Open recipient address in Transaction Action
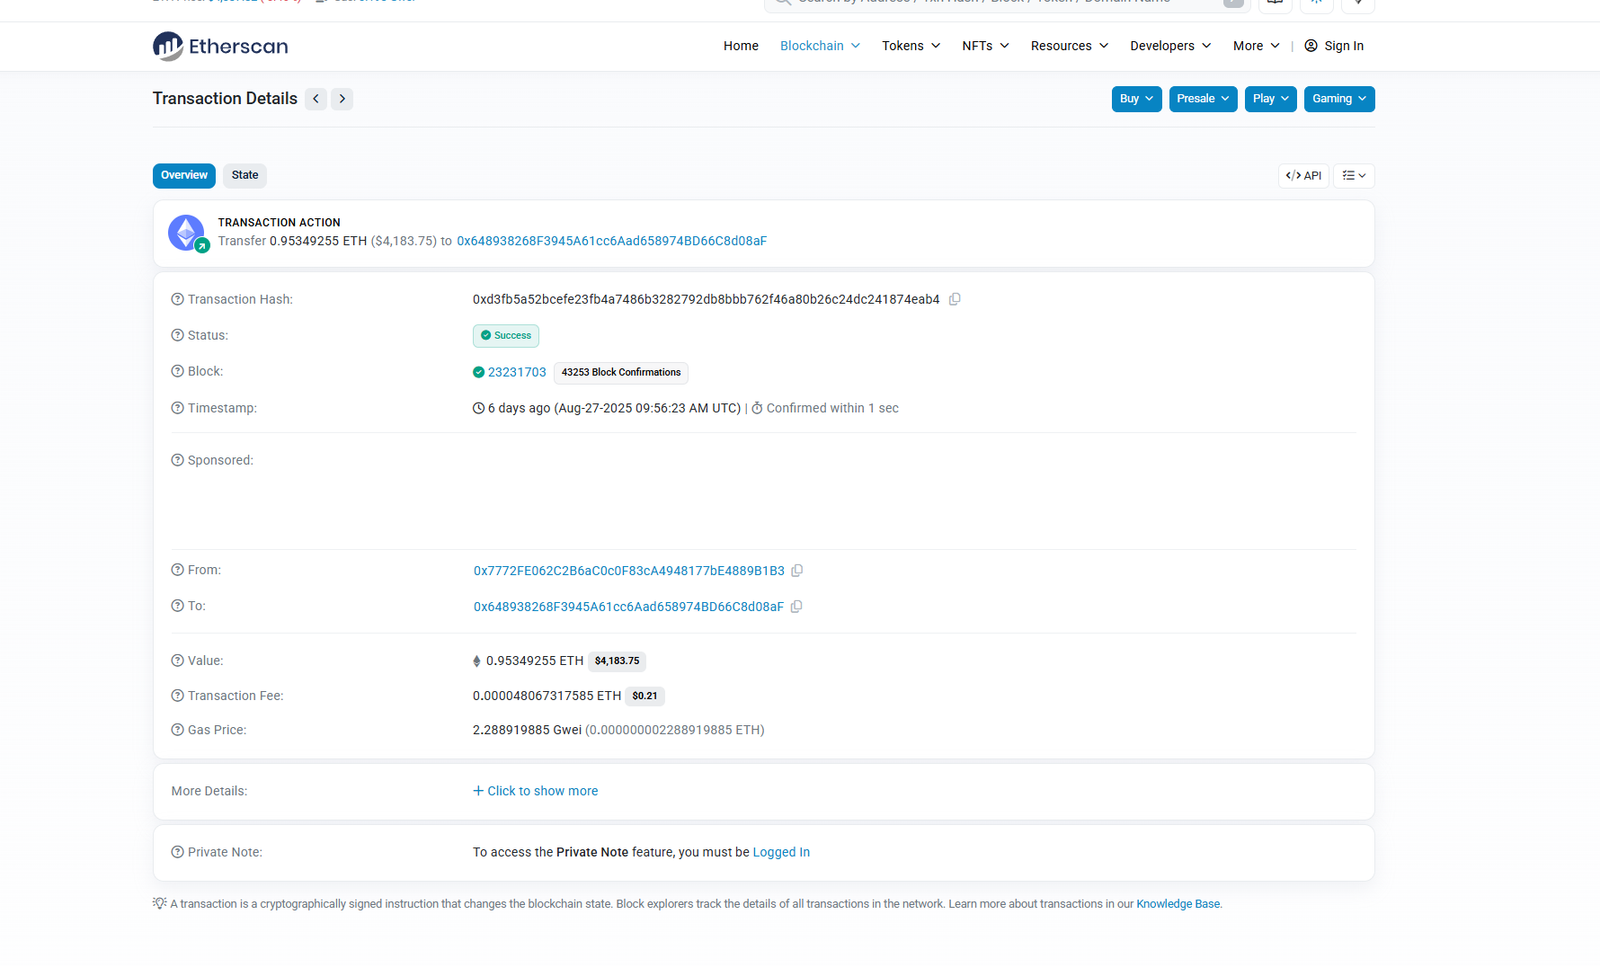1600x966 pixels. click(612, 241)
